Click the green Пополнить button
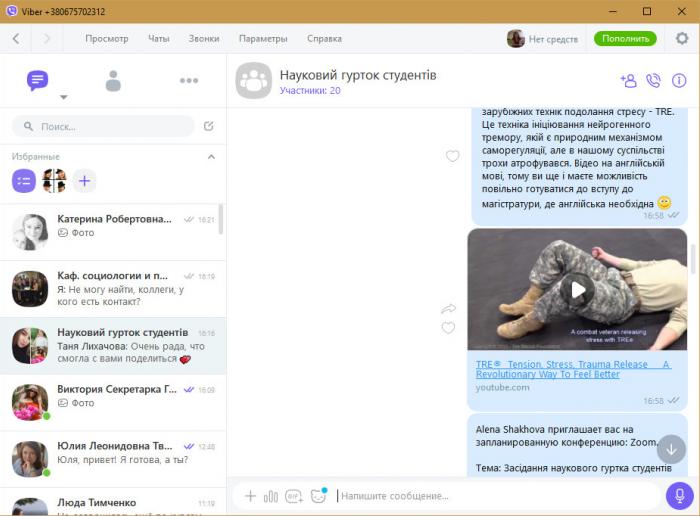Image resolution: width=700 pixels, height=516 pixels. point(625,39)
